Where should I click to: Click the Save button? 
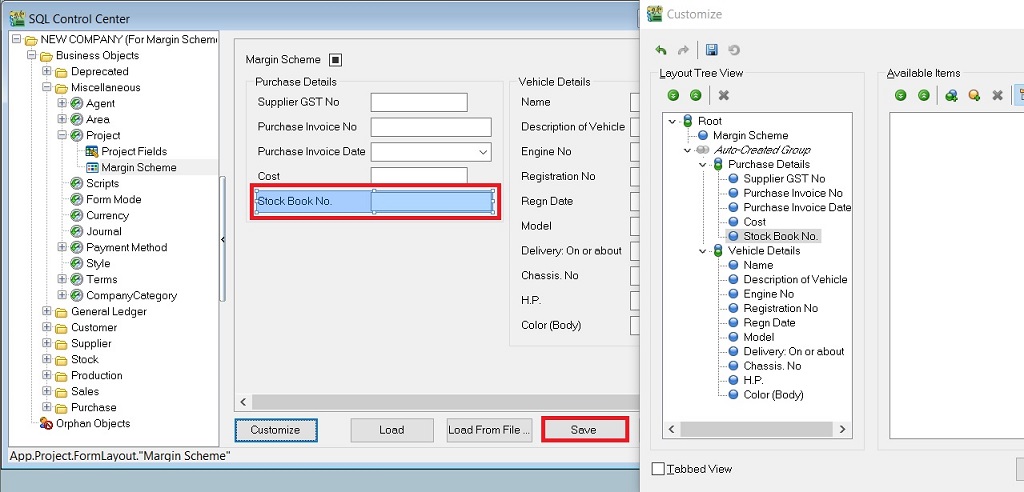[x=584, y=430]
